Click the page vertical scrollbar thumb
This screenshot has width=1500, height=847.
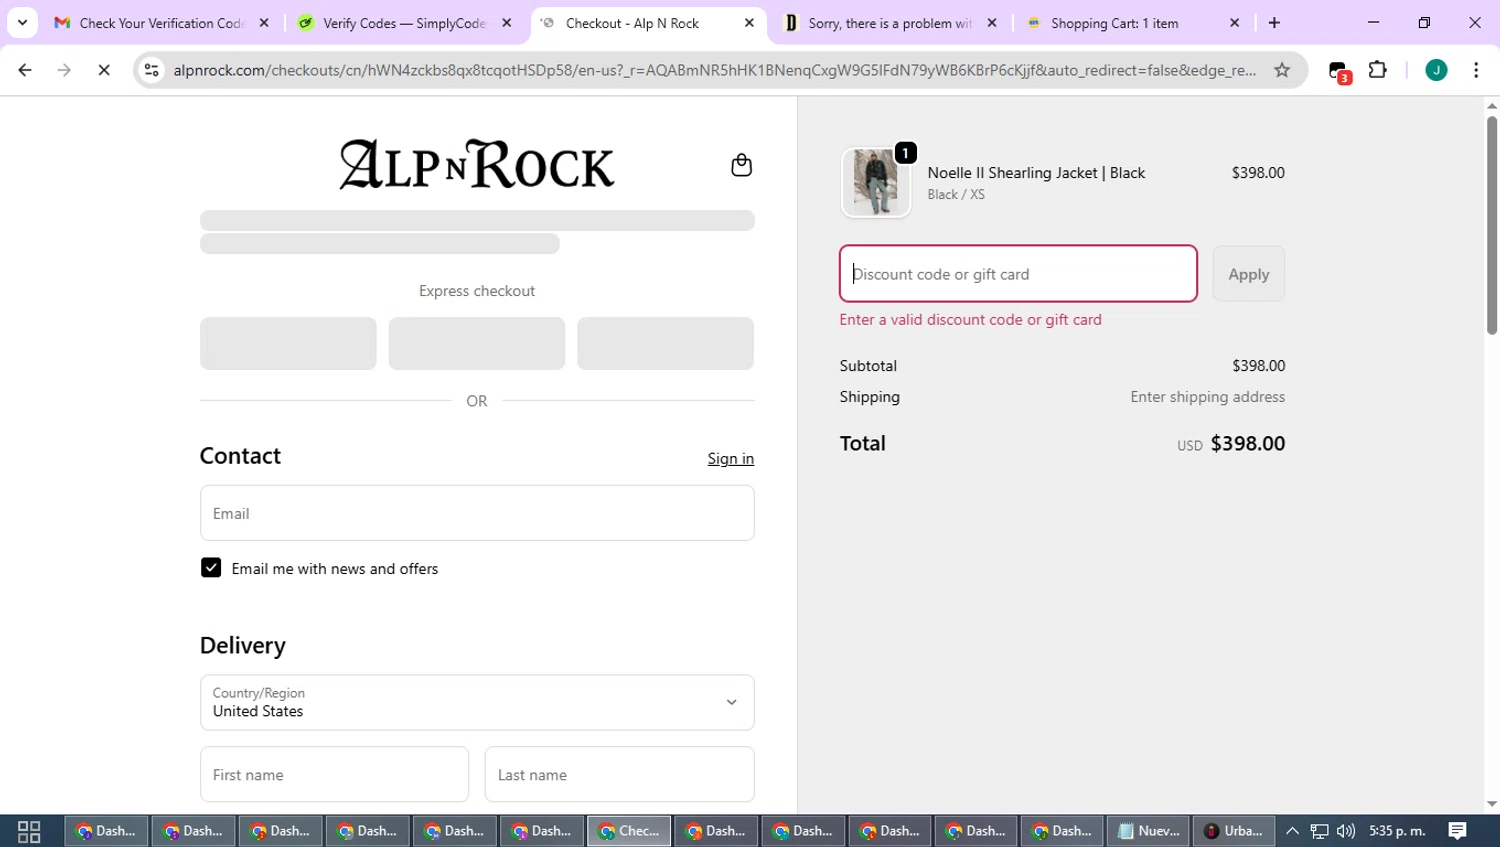tap(1492, 225)
